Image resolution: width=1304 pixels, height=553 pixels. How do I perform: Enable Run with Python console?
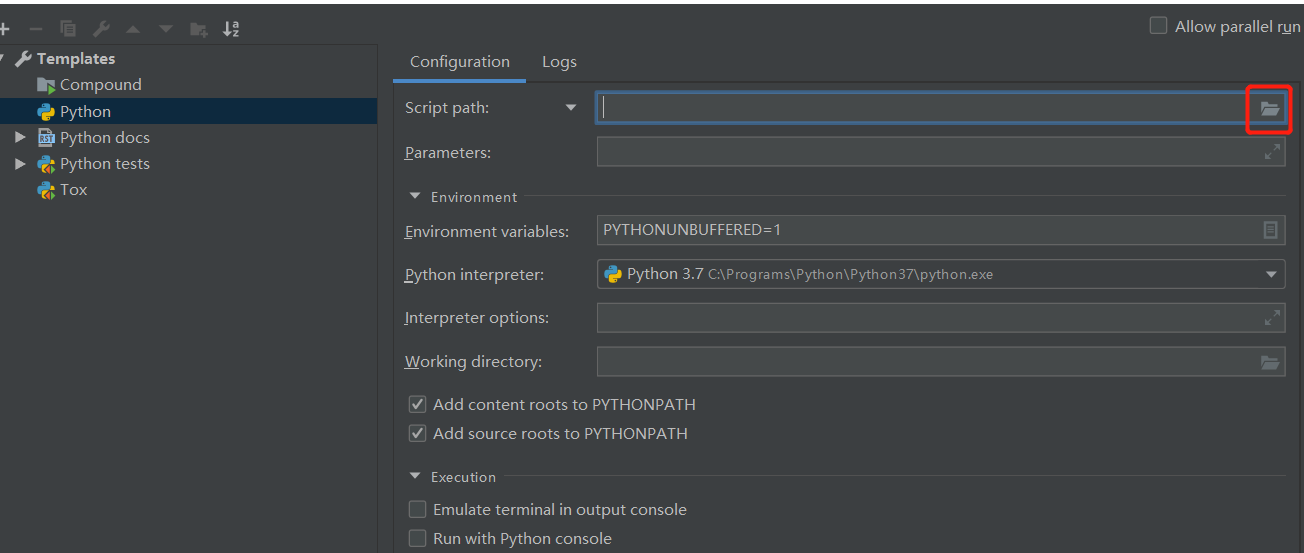418,539
